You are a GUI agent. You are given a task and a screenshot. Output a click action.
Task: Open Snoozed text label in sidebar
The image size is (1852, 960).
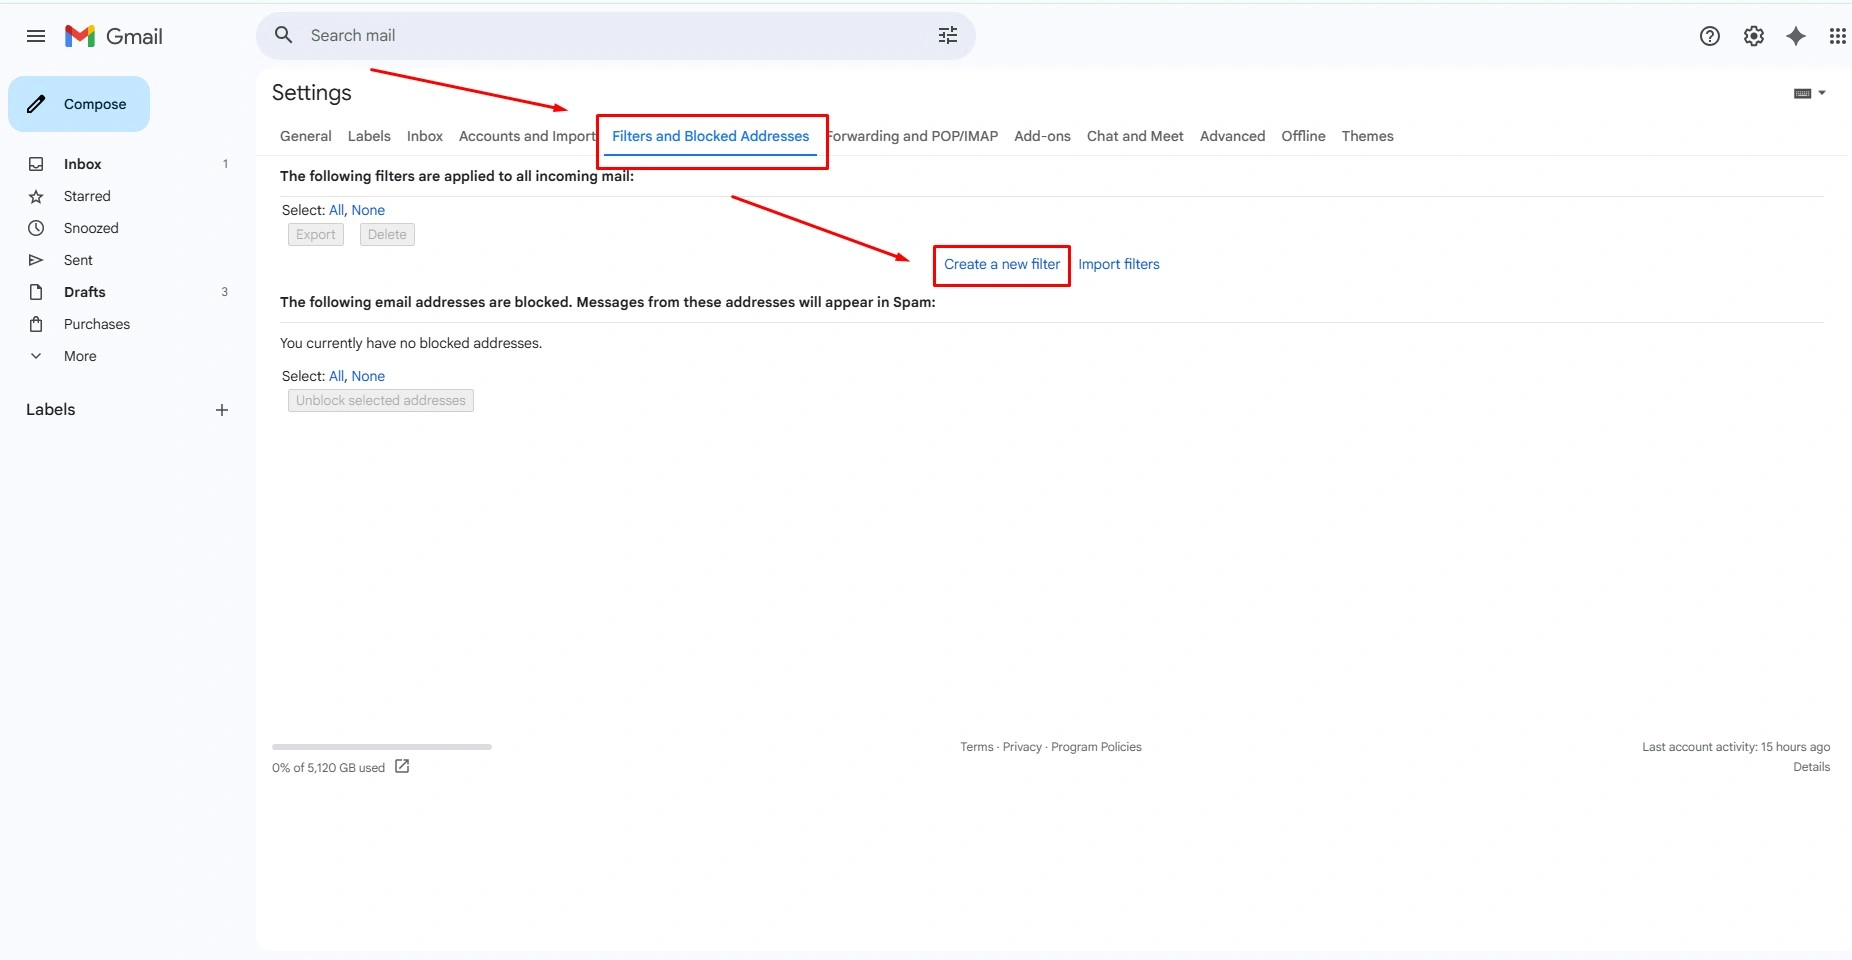[x=91, y=228]
